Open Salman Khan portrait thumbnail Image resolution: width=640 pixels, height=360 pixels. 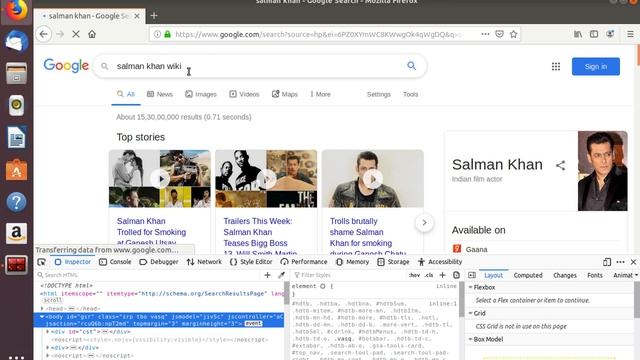(602, 171)
